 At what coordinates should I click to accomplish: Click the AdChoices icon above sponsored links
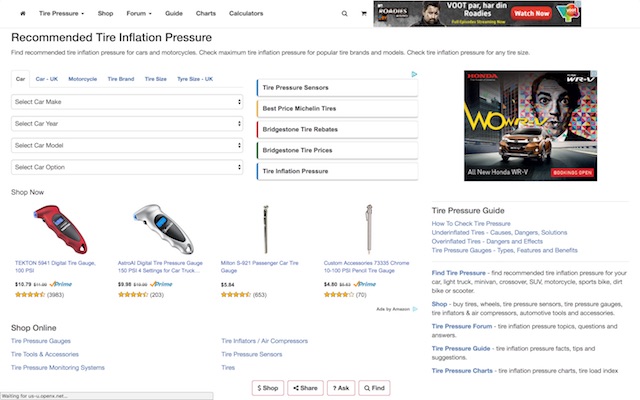tap(414, 74)
